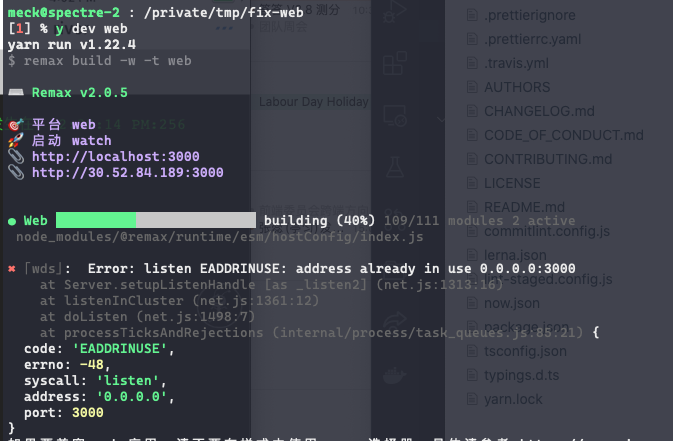
Task: Click hostConfig/index.js module path line
Action: tap(220, 237)
